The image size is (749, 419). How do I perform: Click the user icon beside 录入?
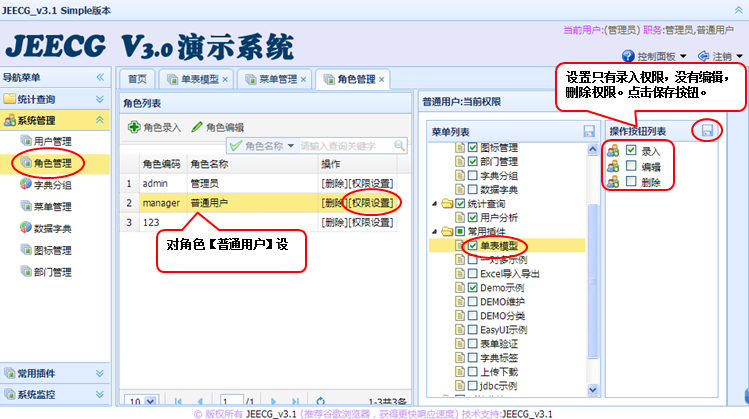[x=613, y=151]
